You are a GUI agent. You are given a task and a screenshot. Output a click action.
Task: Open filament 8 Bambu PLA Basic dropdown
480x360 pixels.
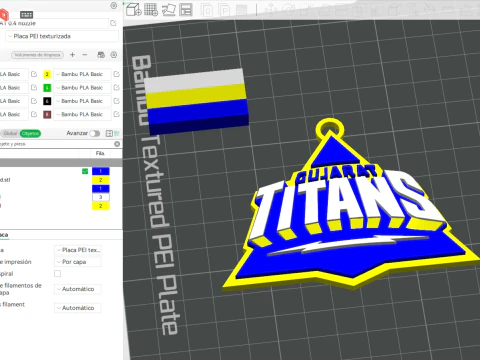[x=82, y=114]
